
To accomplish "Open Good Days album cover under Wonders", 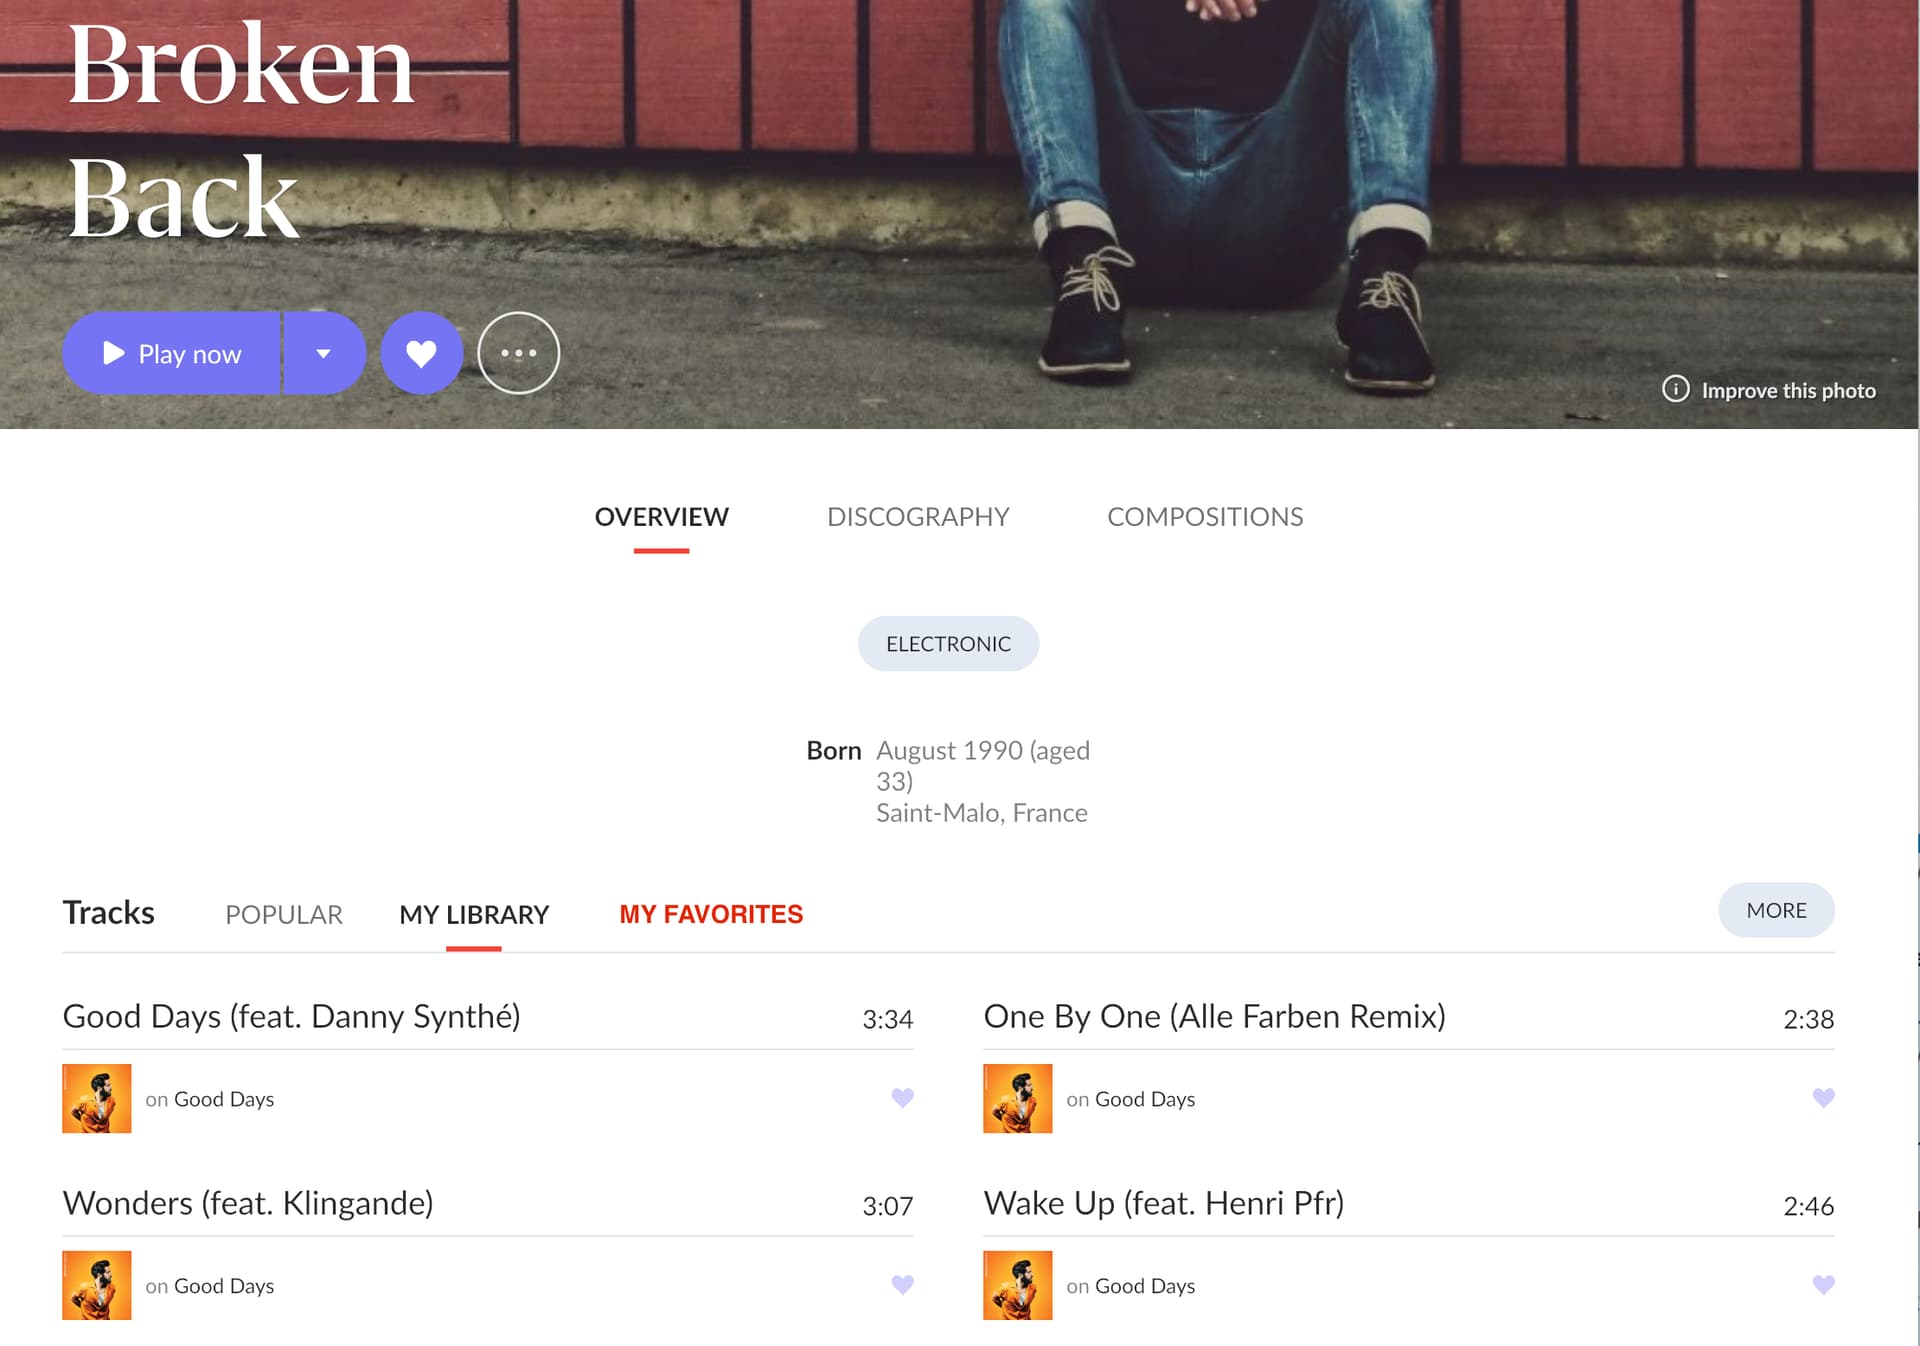I will tap(97, 1285).
